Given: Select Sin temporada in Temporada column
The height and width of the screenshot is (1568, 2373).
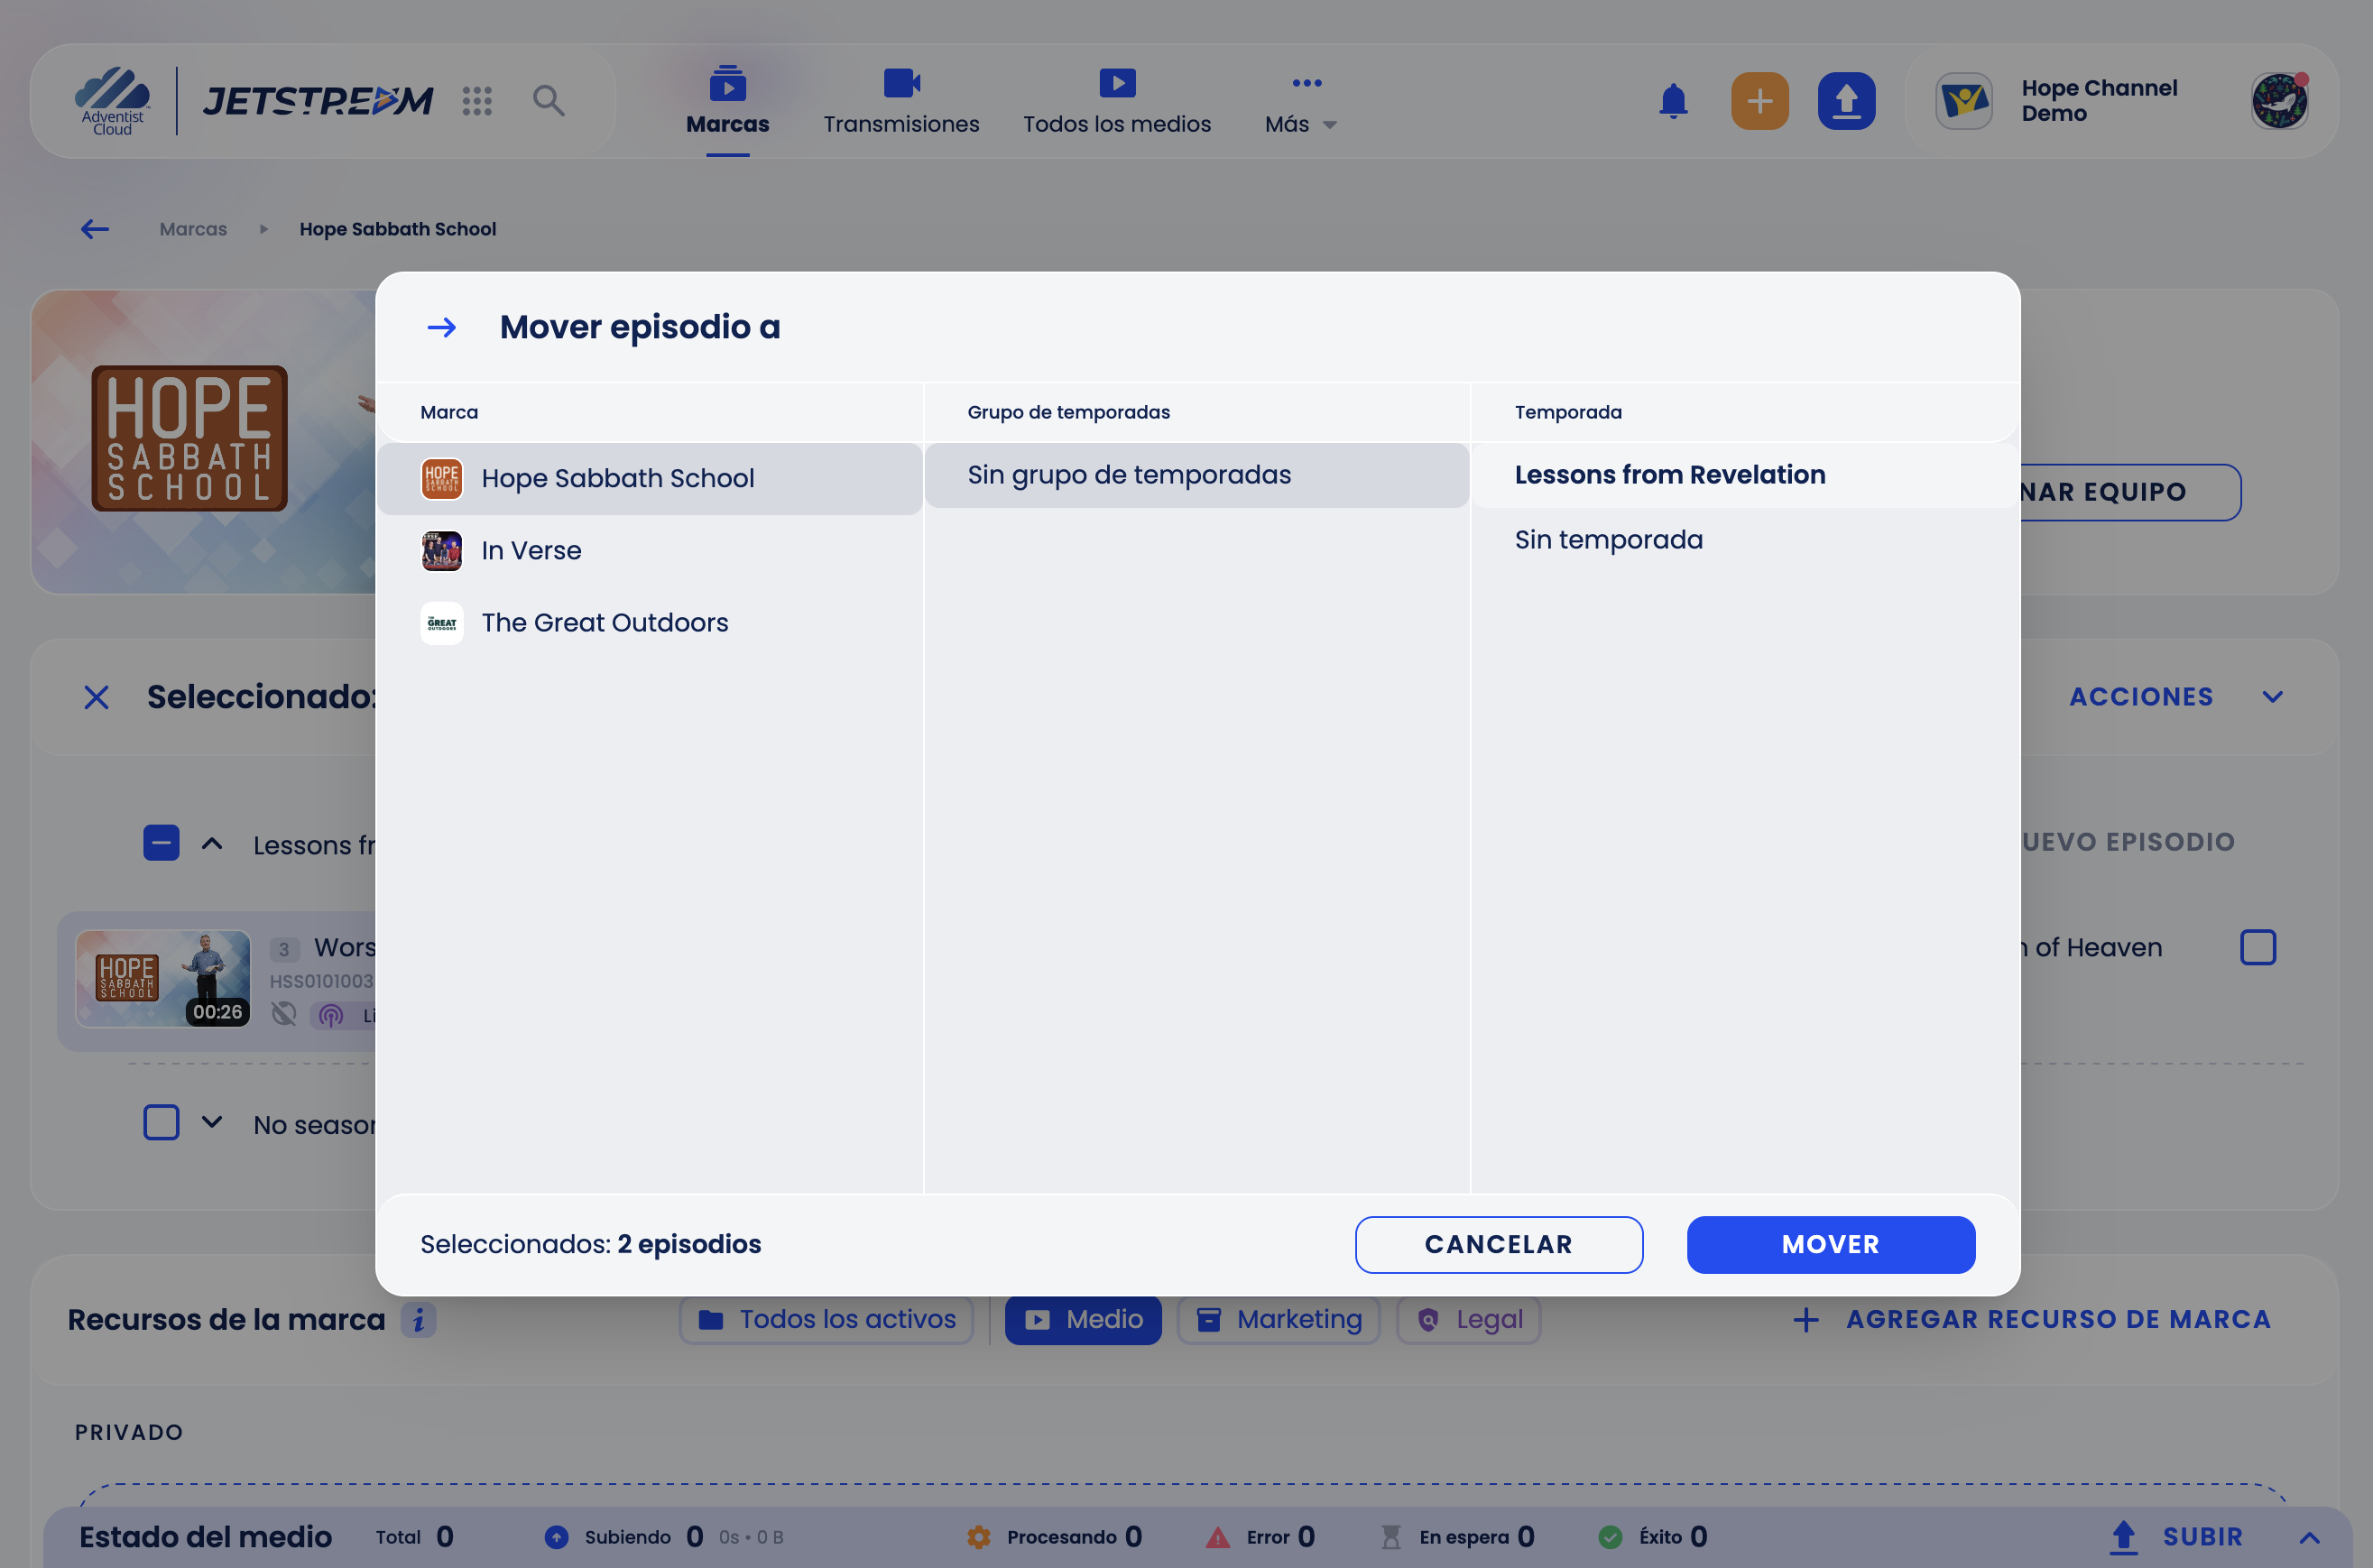Looking at the screenshot, I should point(1745,540).
